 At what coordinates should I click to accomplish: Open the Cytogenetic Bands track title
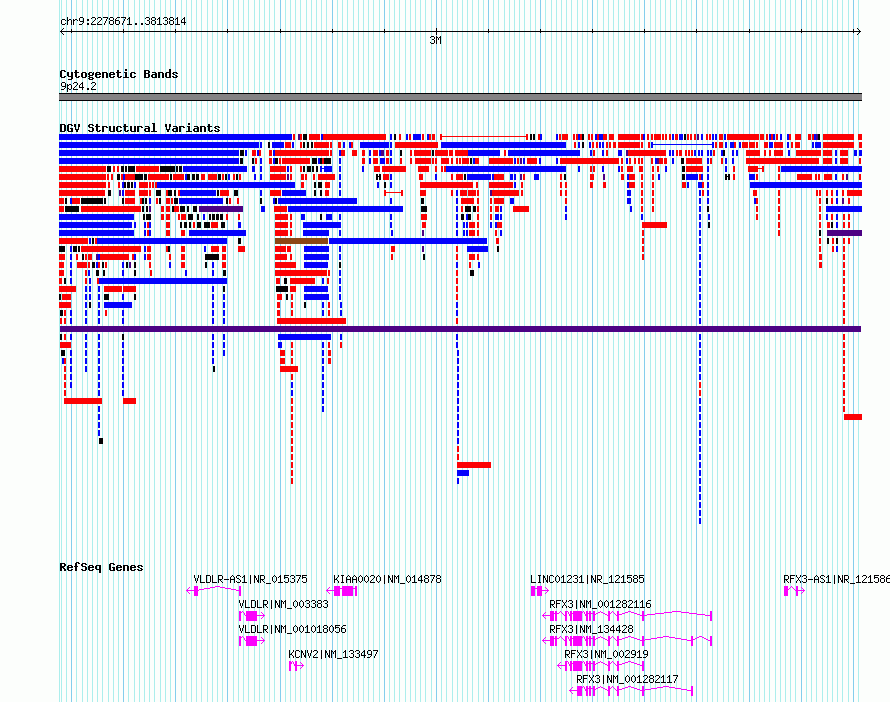(x=119, y=74)
